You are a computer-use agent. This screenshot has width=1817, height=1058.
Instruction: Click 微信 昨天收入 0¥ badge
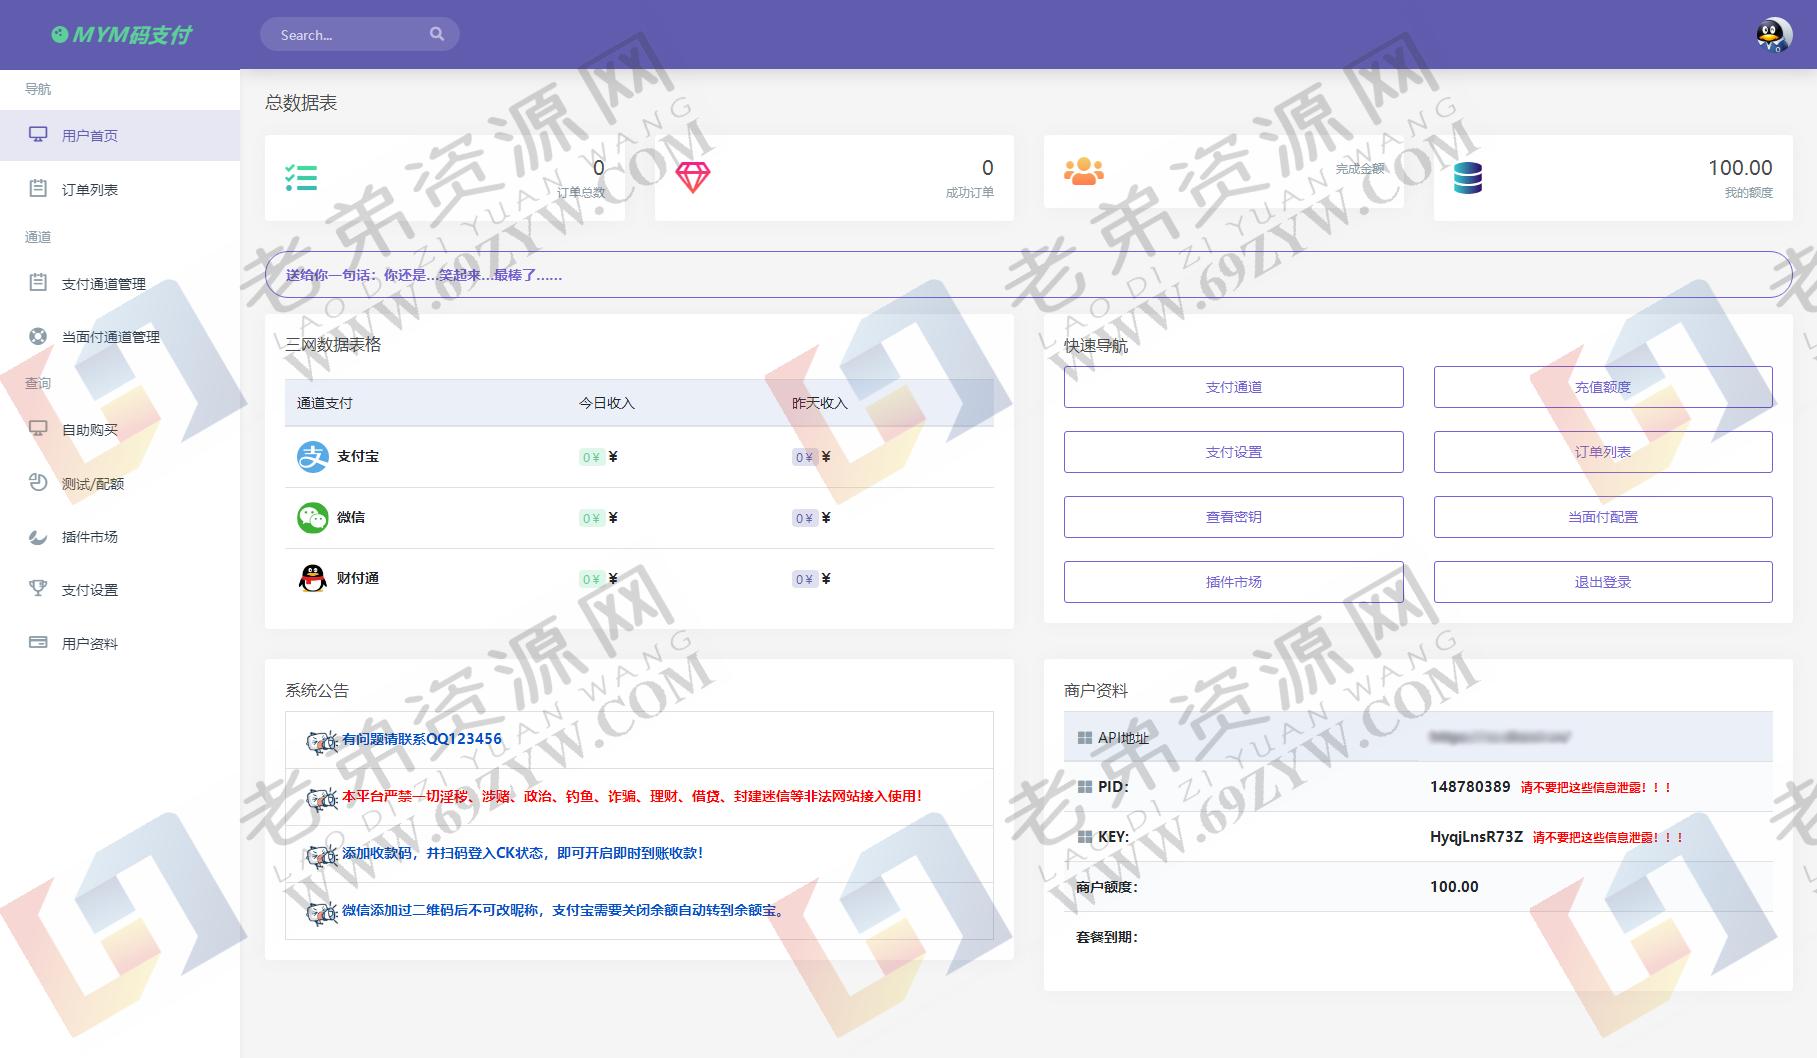tap(804, 518)
